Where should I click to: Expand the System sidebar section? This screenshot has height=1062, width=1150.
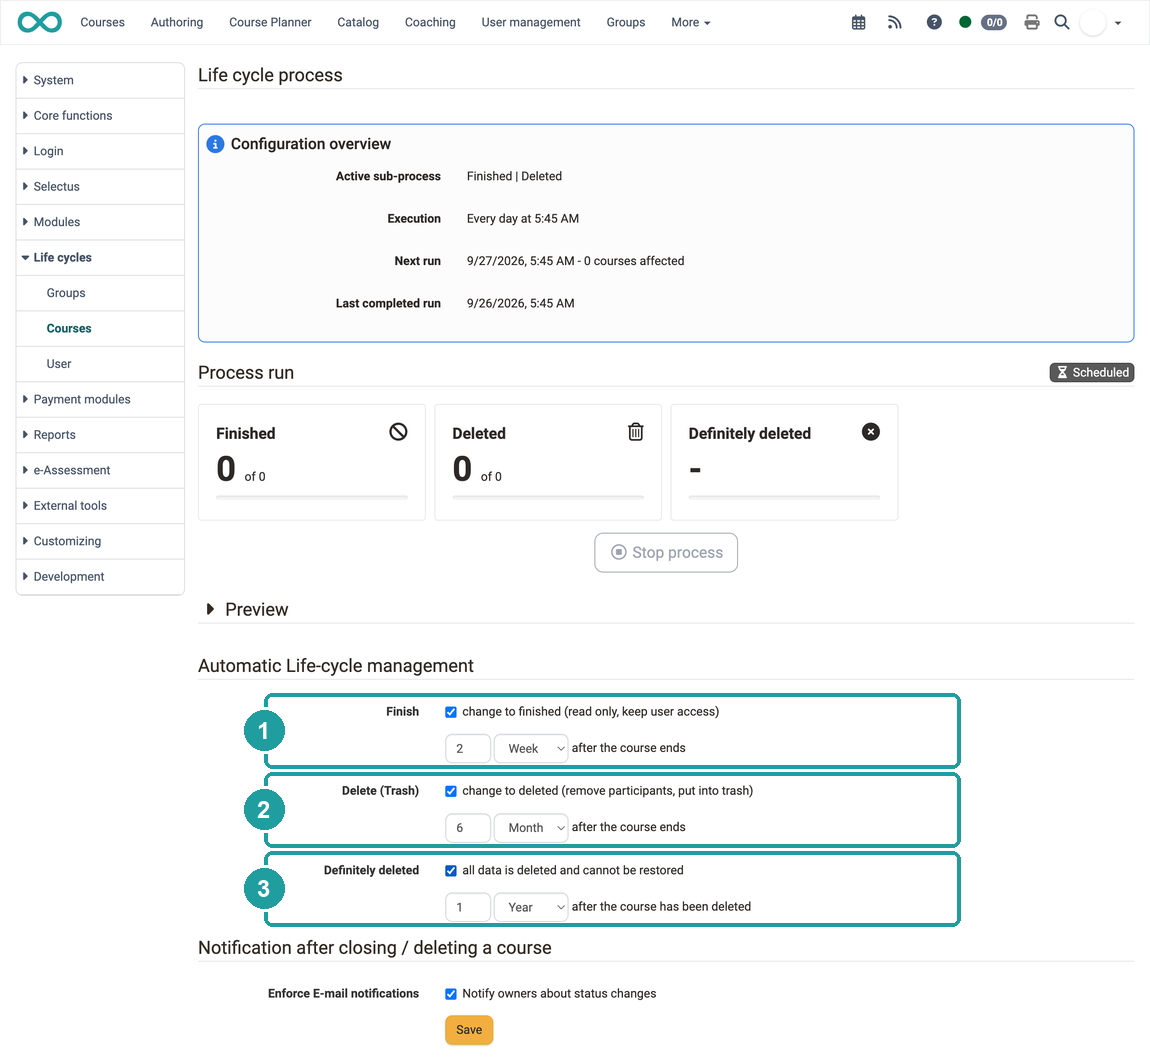pyautogui.click(x=100, y=80)
